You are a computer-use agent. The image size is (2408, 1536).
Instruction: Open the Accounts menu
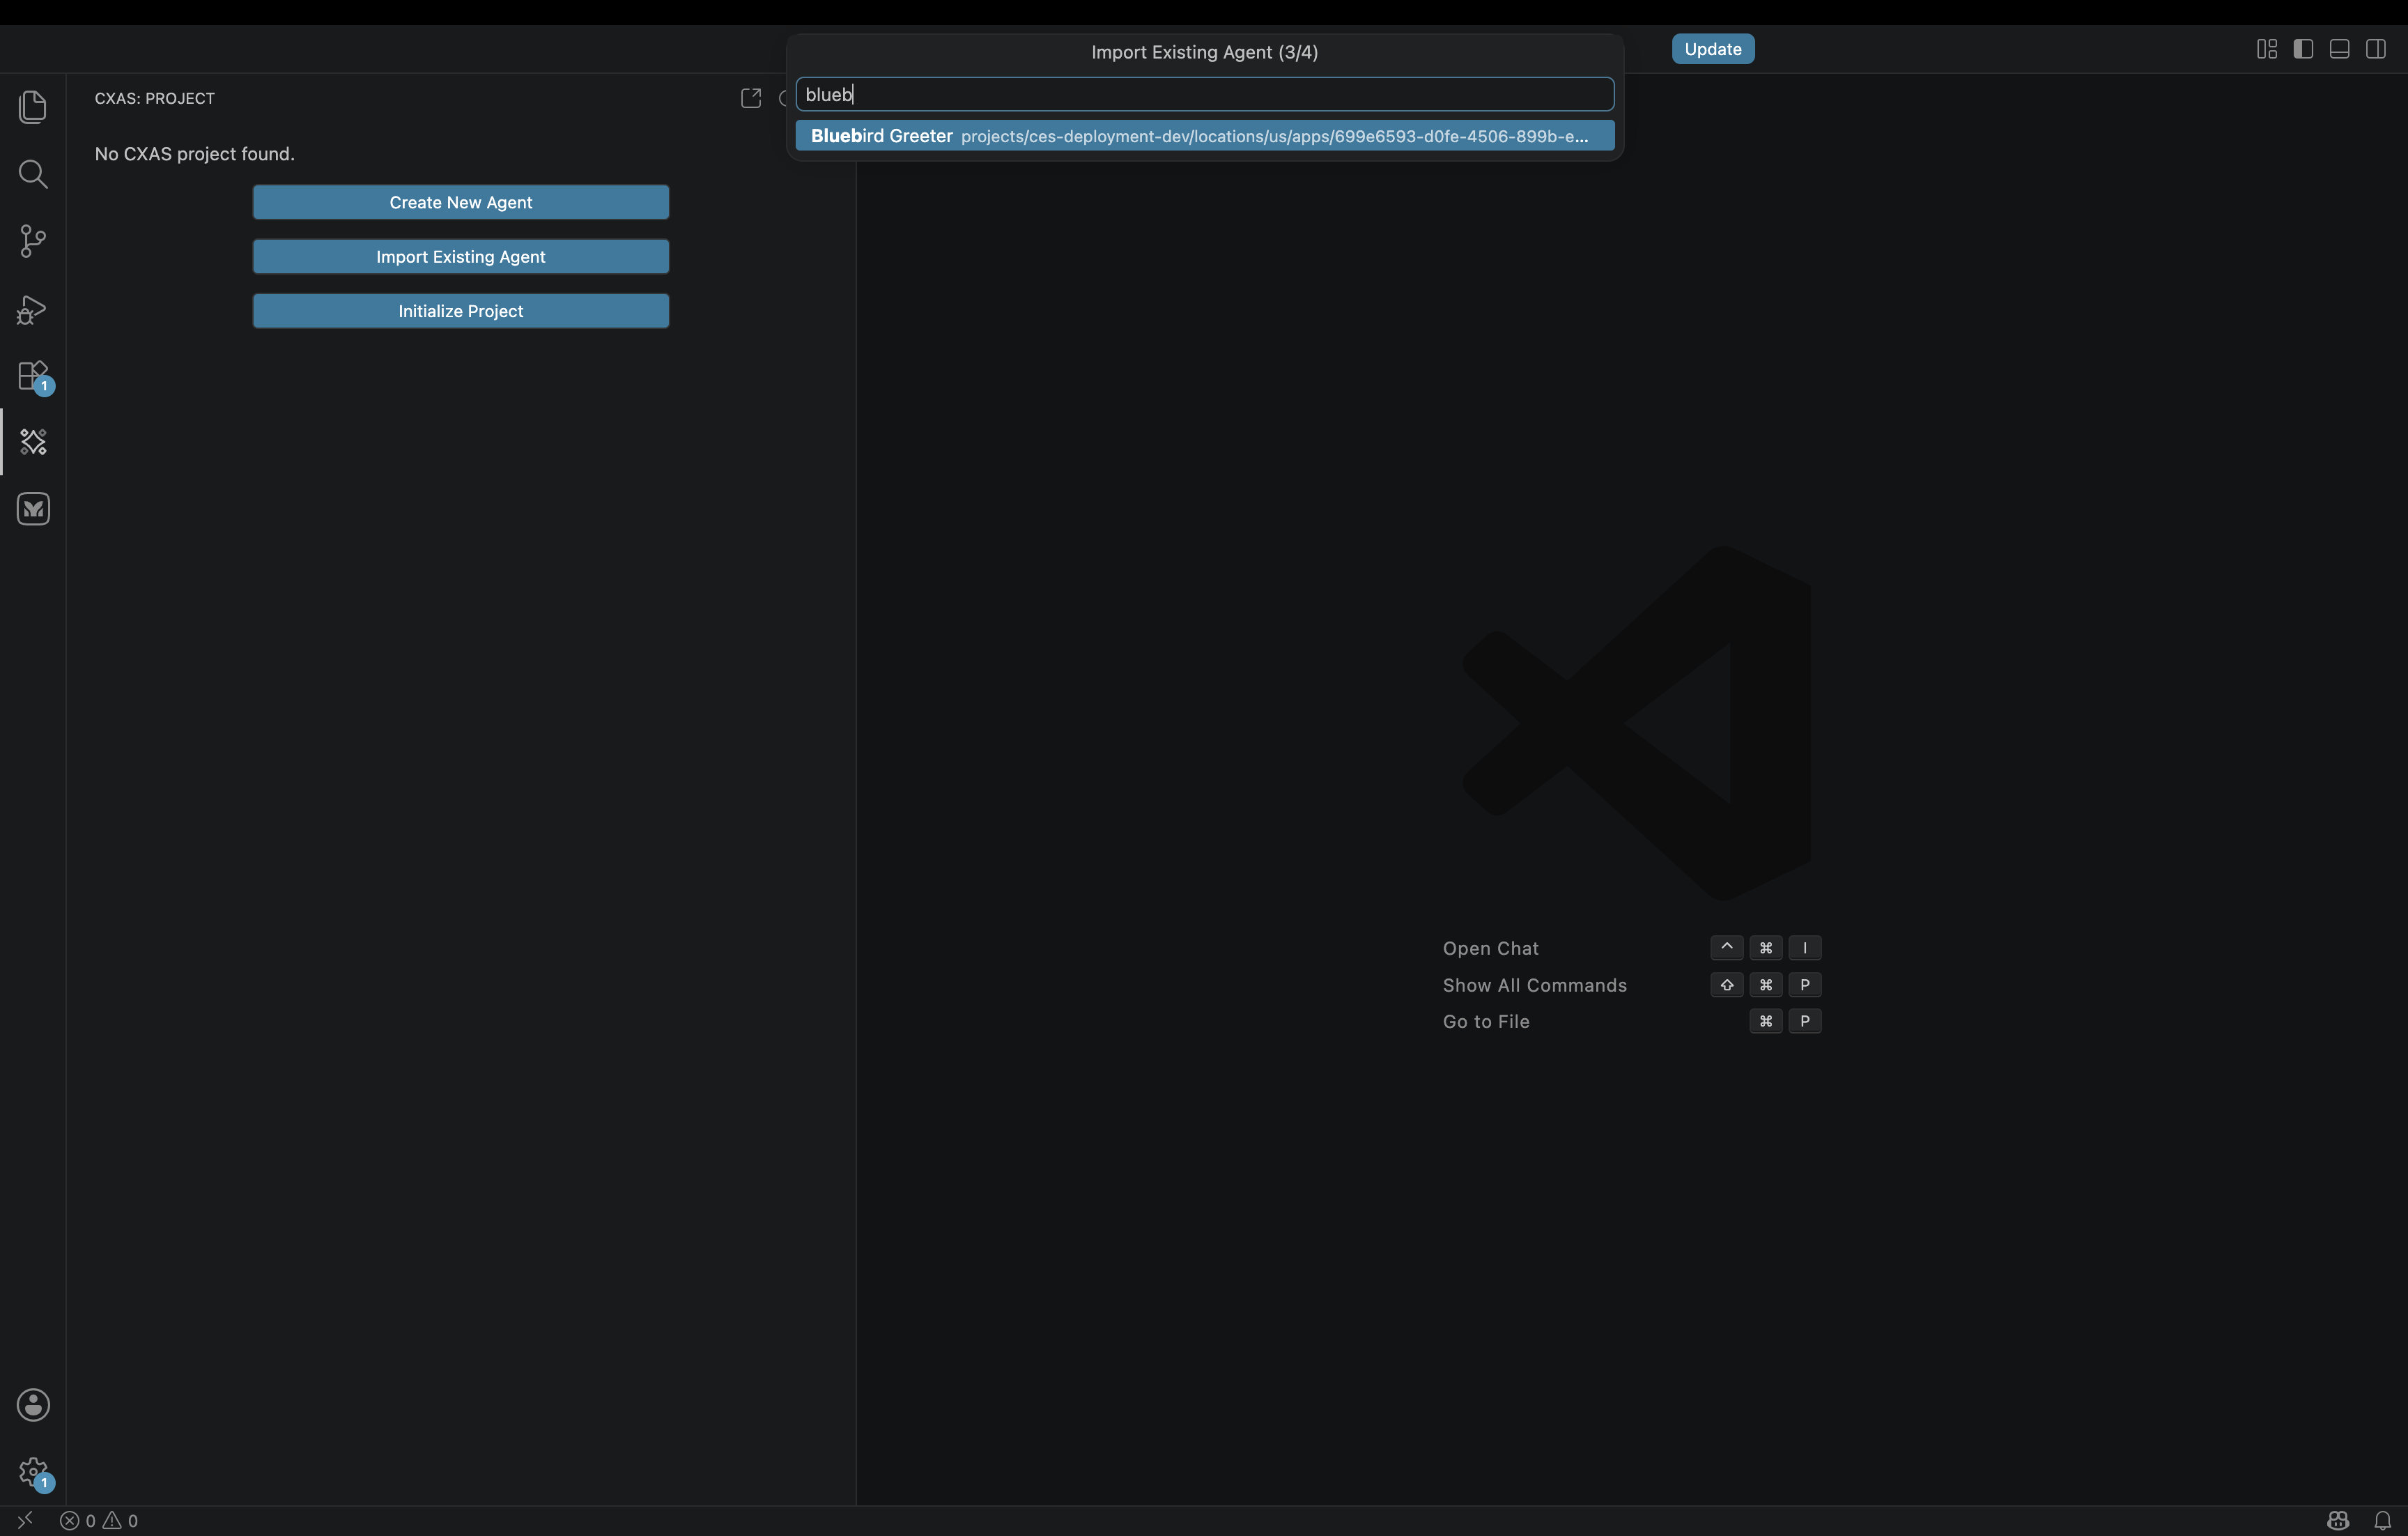coord(33,1405)
